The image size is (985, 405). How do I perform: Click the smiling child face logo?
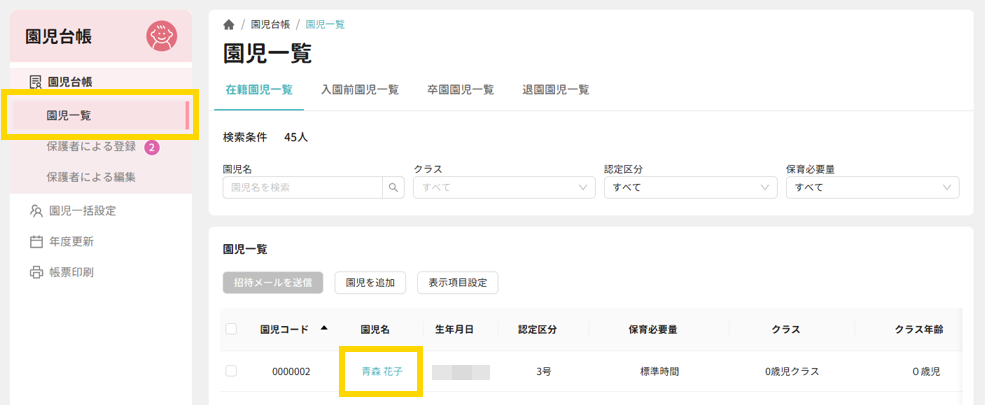pyautogui.click(x=161, y=37)
